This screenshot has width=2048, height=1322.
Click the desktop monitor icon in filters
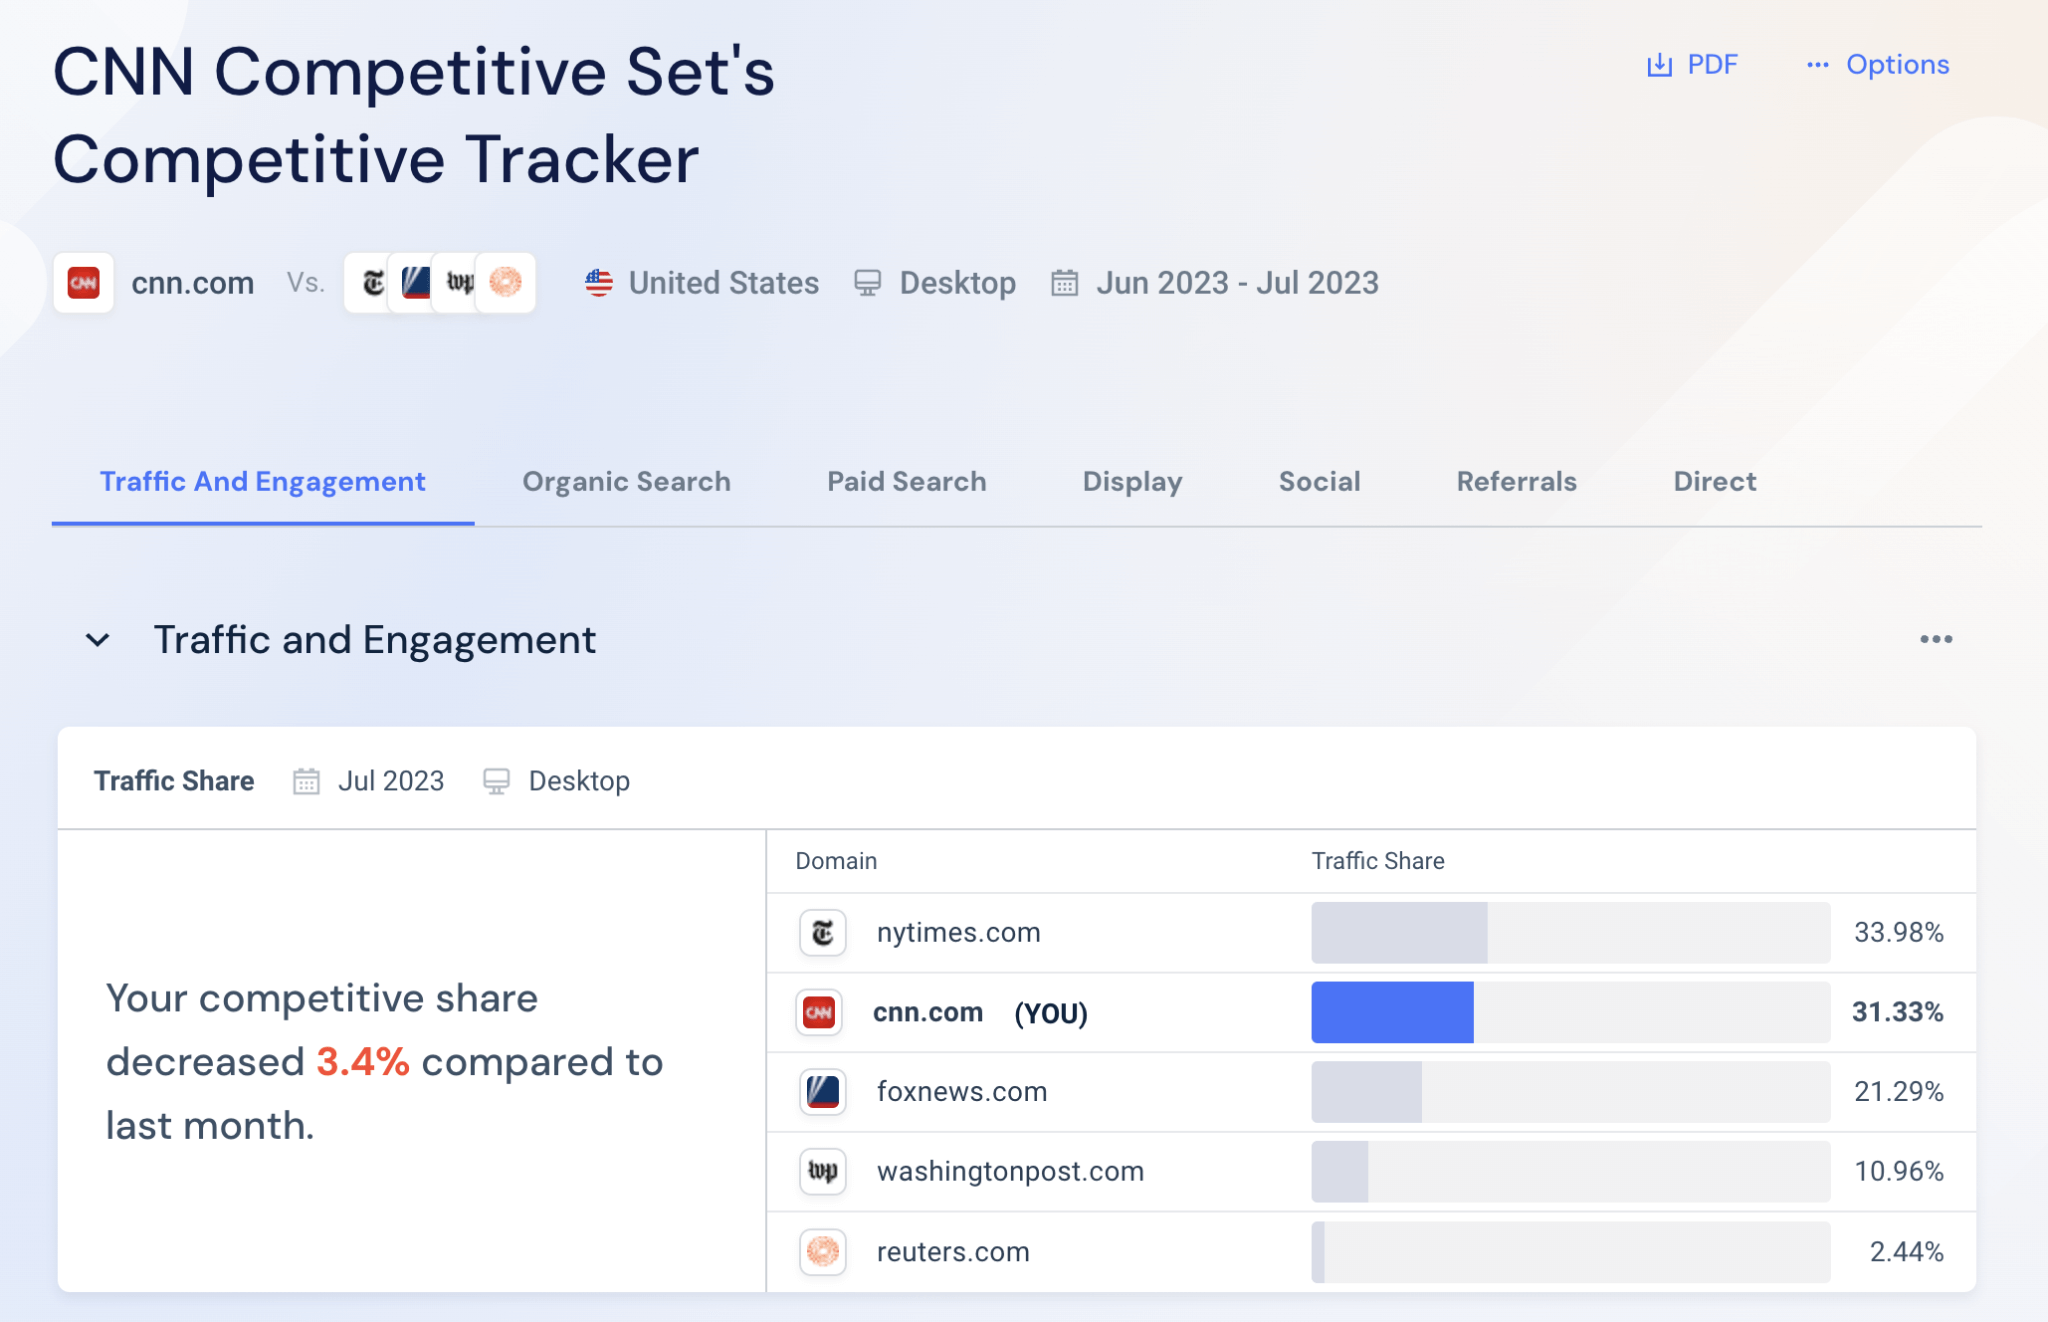click(867, 283)
